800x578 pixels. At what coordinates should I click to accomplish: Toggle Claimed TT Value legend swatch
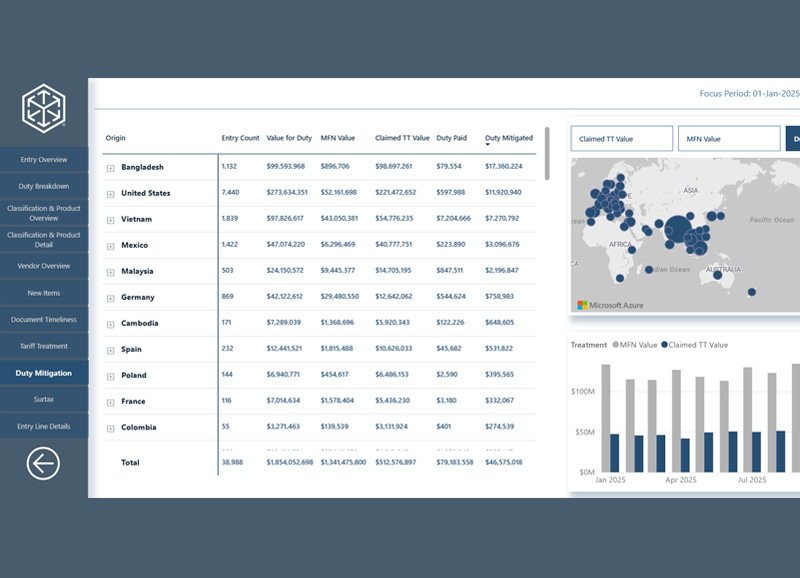click(x=664, y=345)
